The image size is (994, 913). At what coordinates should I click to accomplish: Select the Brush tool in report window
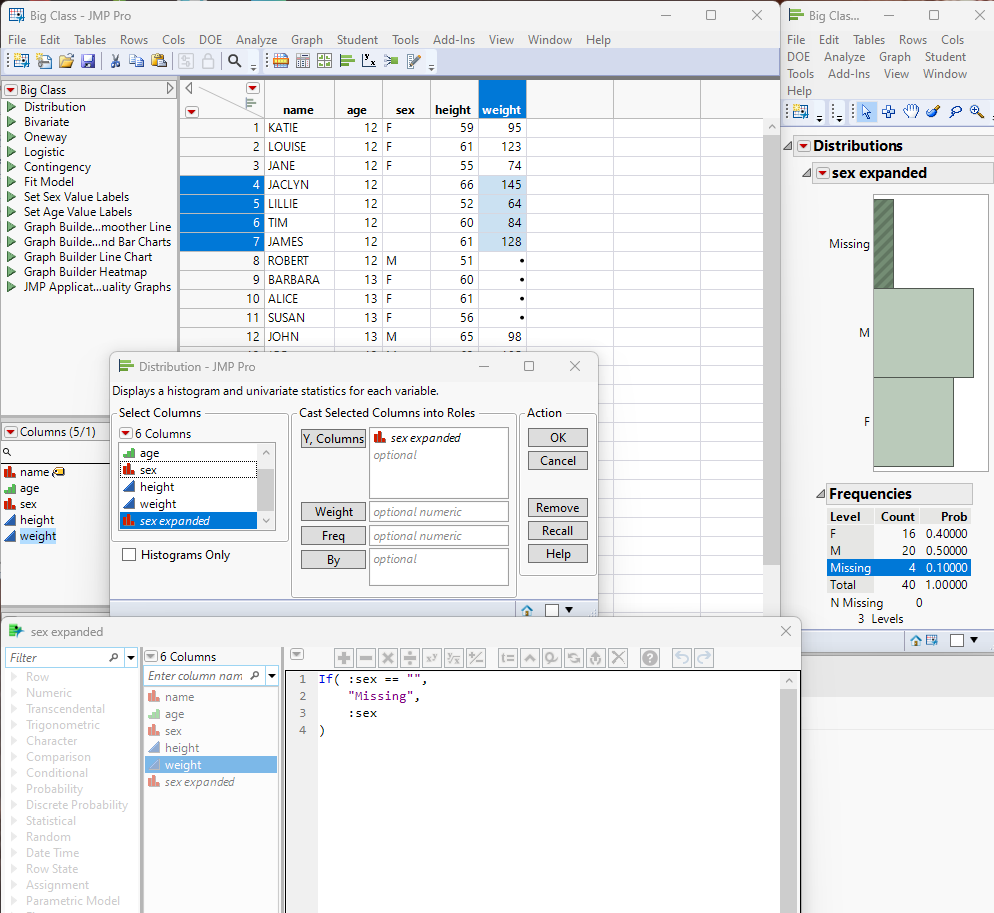click(933, 112)
